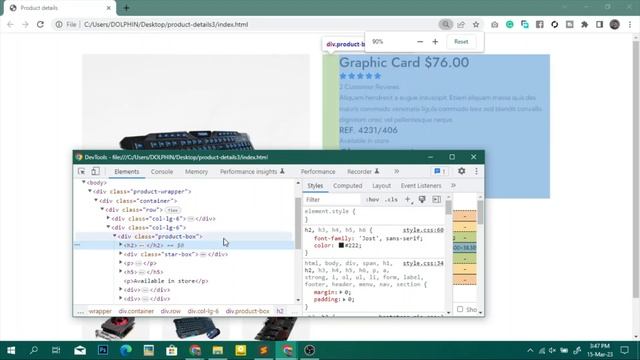Open the Chrome profile avatar

click(615, 24)
